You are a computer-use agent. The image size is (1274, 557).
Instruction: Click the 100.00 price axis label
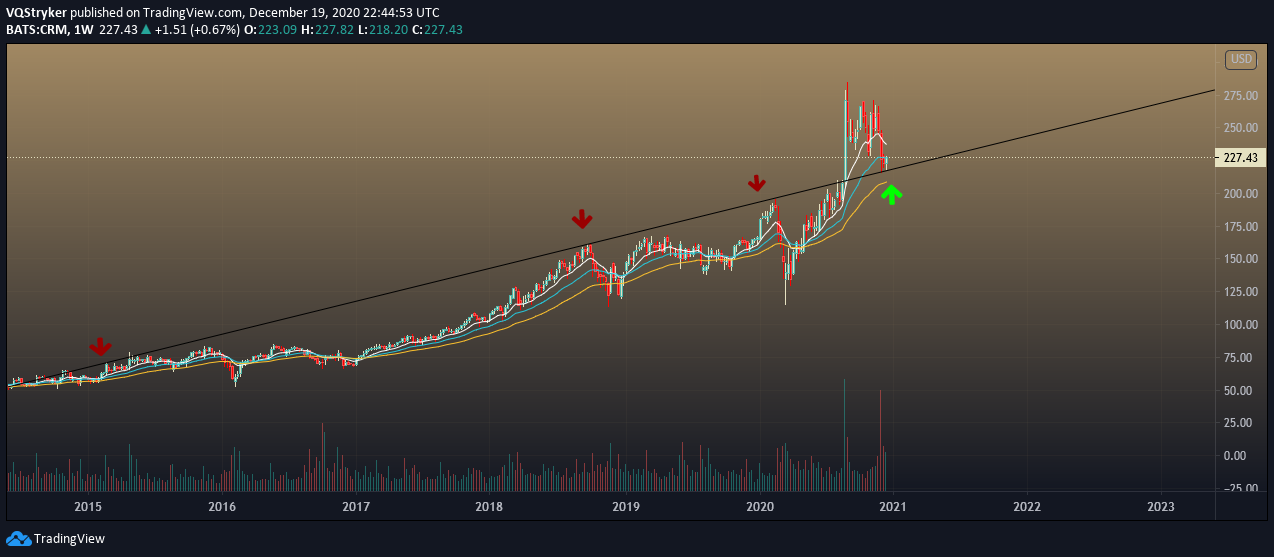tap(1239, 325)
